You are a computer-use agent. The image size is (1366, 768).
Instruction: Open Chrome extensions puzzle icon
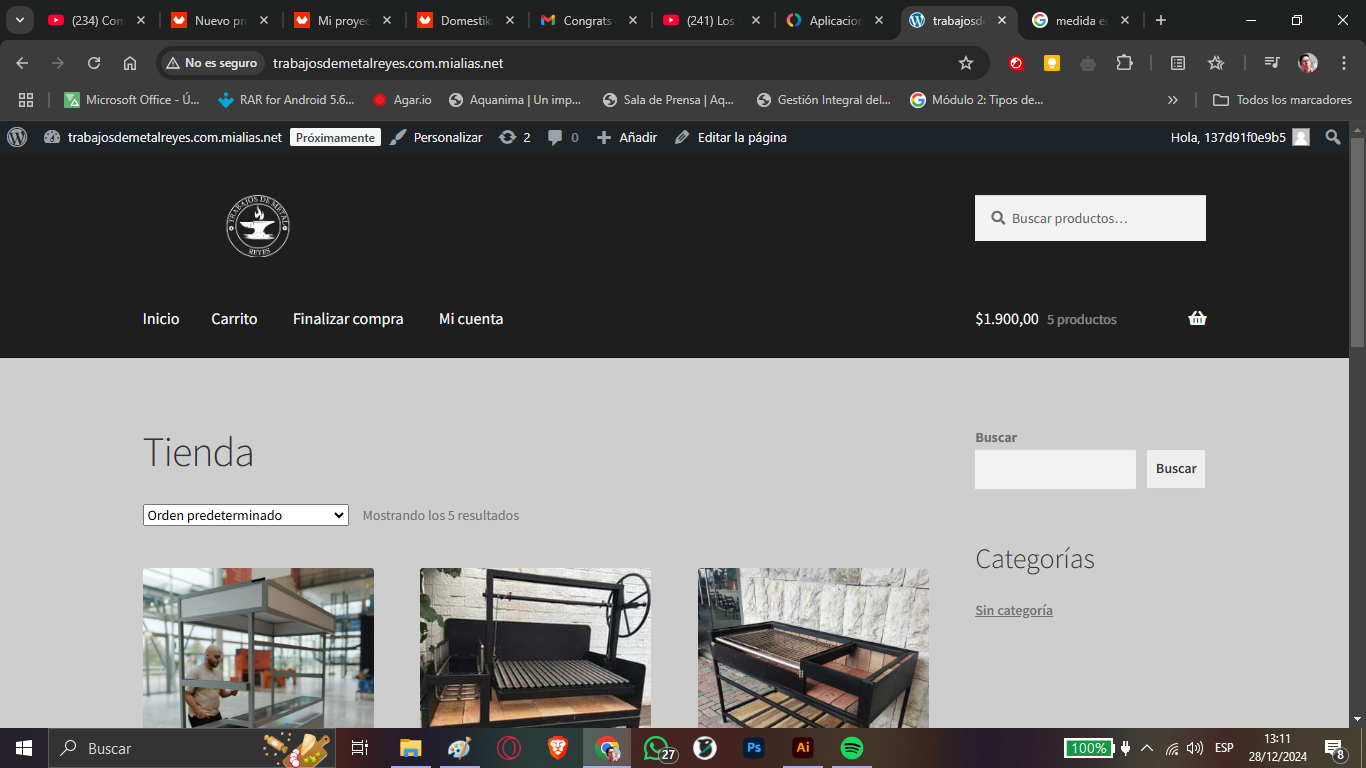coord(1124,63)
